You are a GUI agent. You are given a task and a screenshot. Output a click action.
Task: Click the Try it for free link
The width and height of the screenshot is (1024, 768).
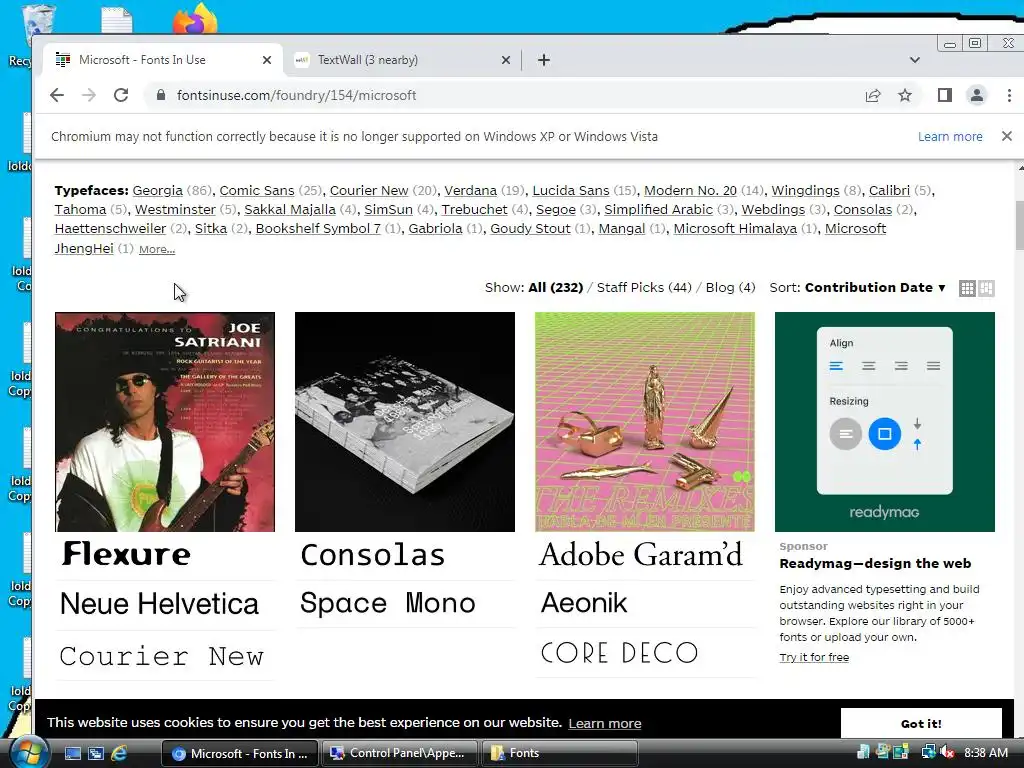814,658
